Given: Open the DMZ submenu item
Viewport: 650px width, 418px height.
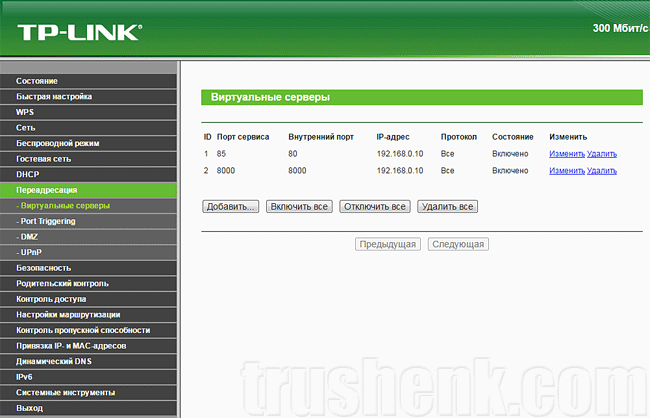Looking at the screenshot, I should pos(88,237).
